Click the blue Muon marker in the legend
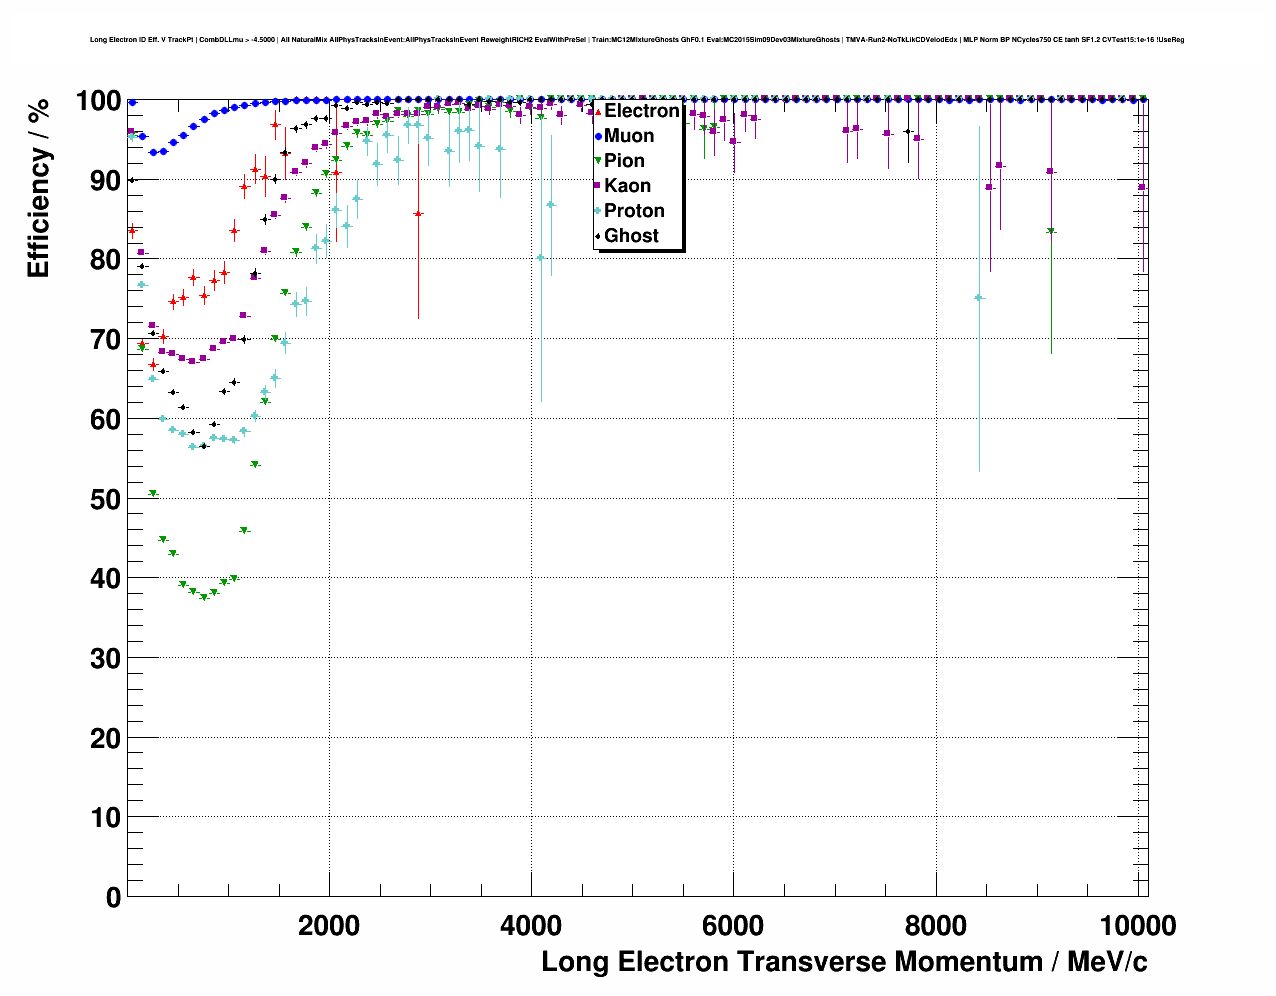Viewport: 1276px width, 996px height. tap(599, 136)
